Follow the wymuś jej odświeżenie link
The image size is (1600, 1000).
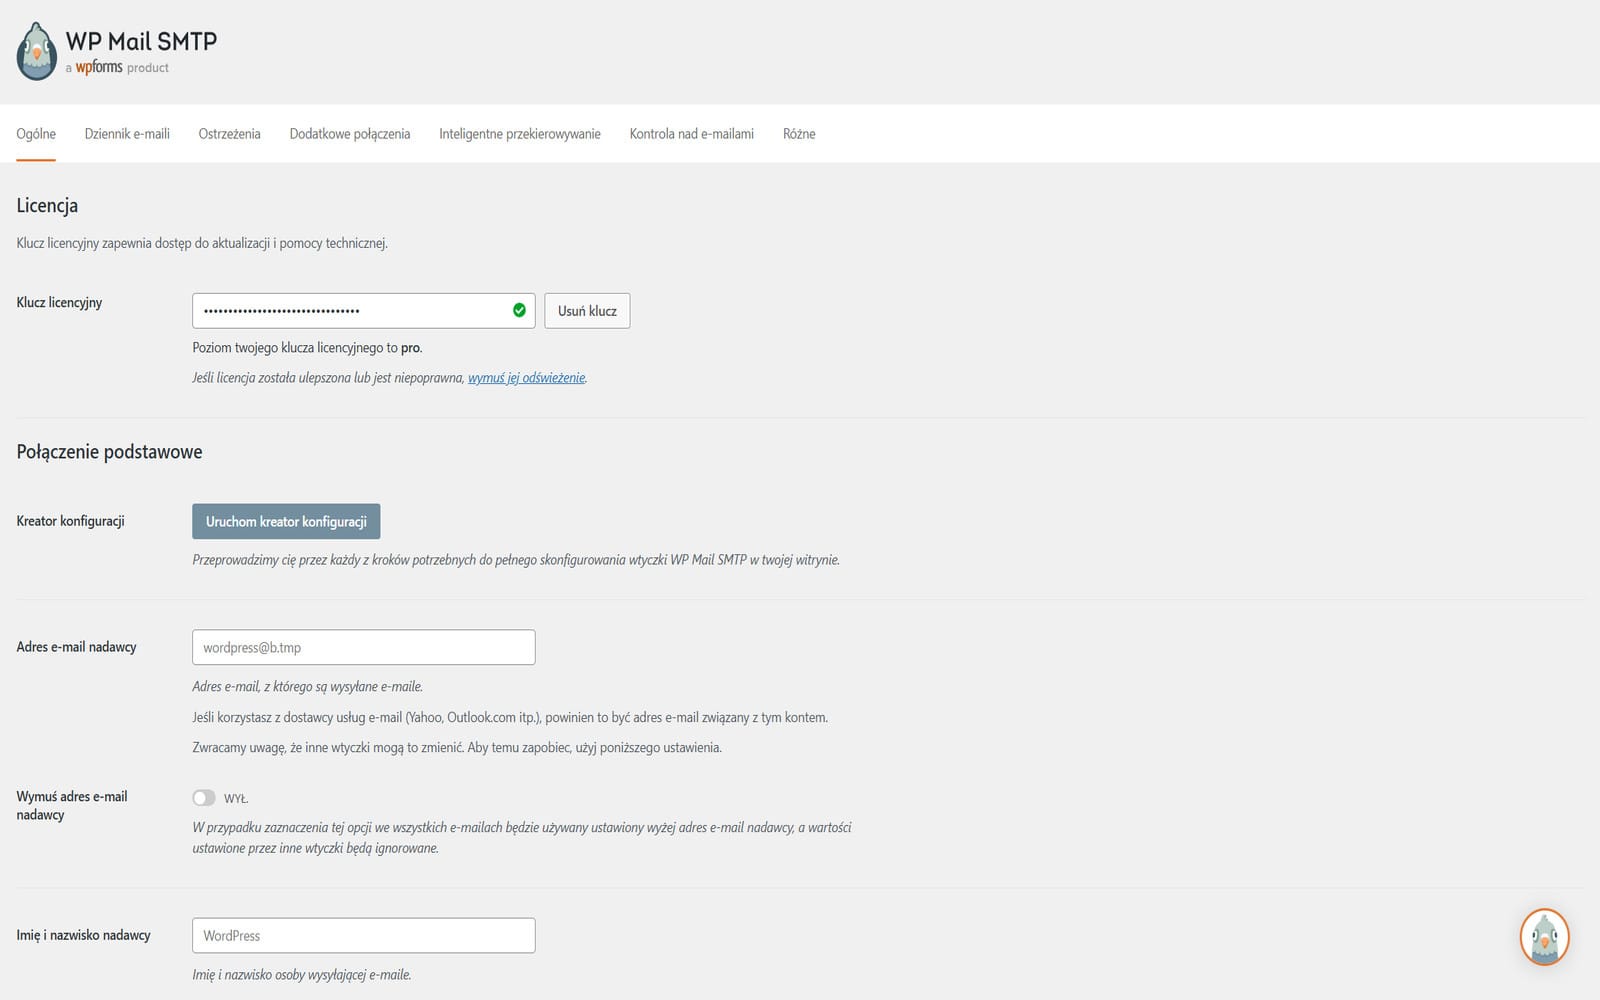527,378
